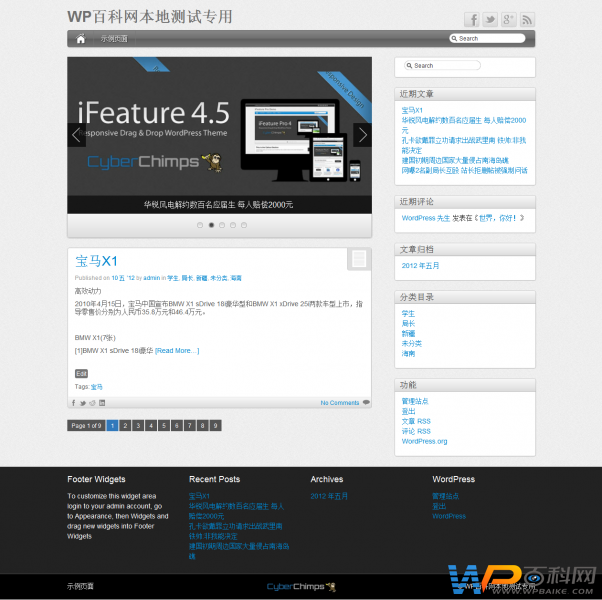
Task: Go to pagination page 9
Action: (215, 425)
